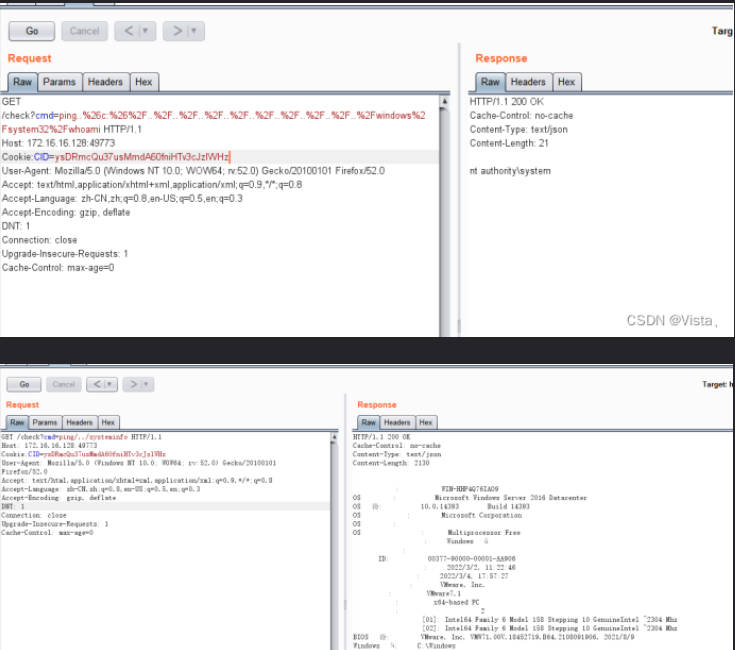Image resolution: width=735 pixels, height=650 pixels.
Task: Click product ID '00377-90000-00001-AA906' in lower response
Action: click(x=472, y=559)
